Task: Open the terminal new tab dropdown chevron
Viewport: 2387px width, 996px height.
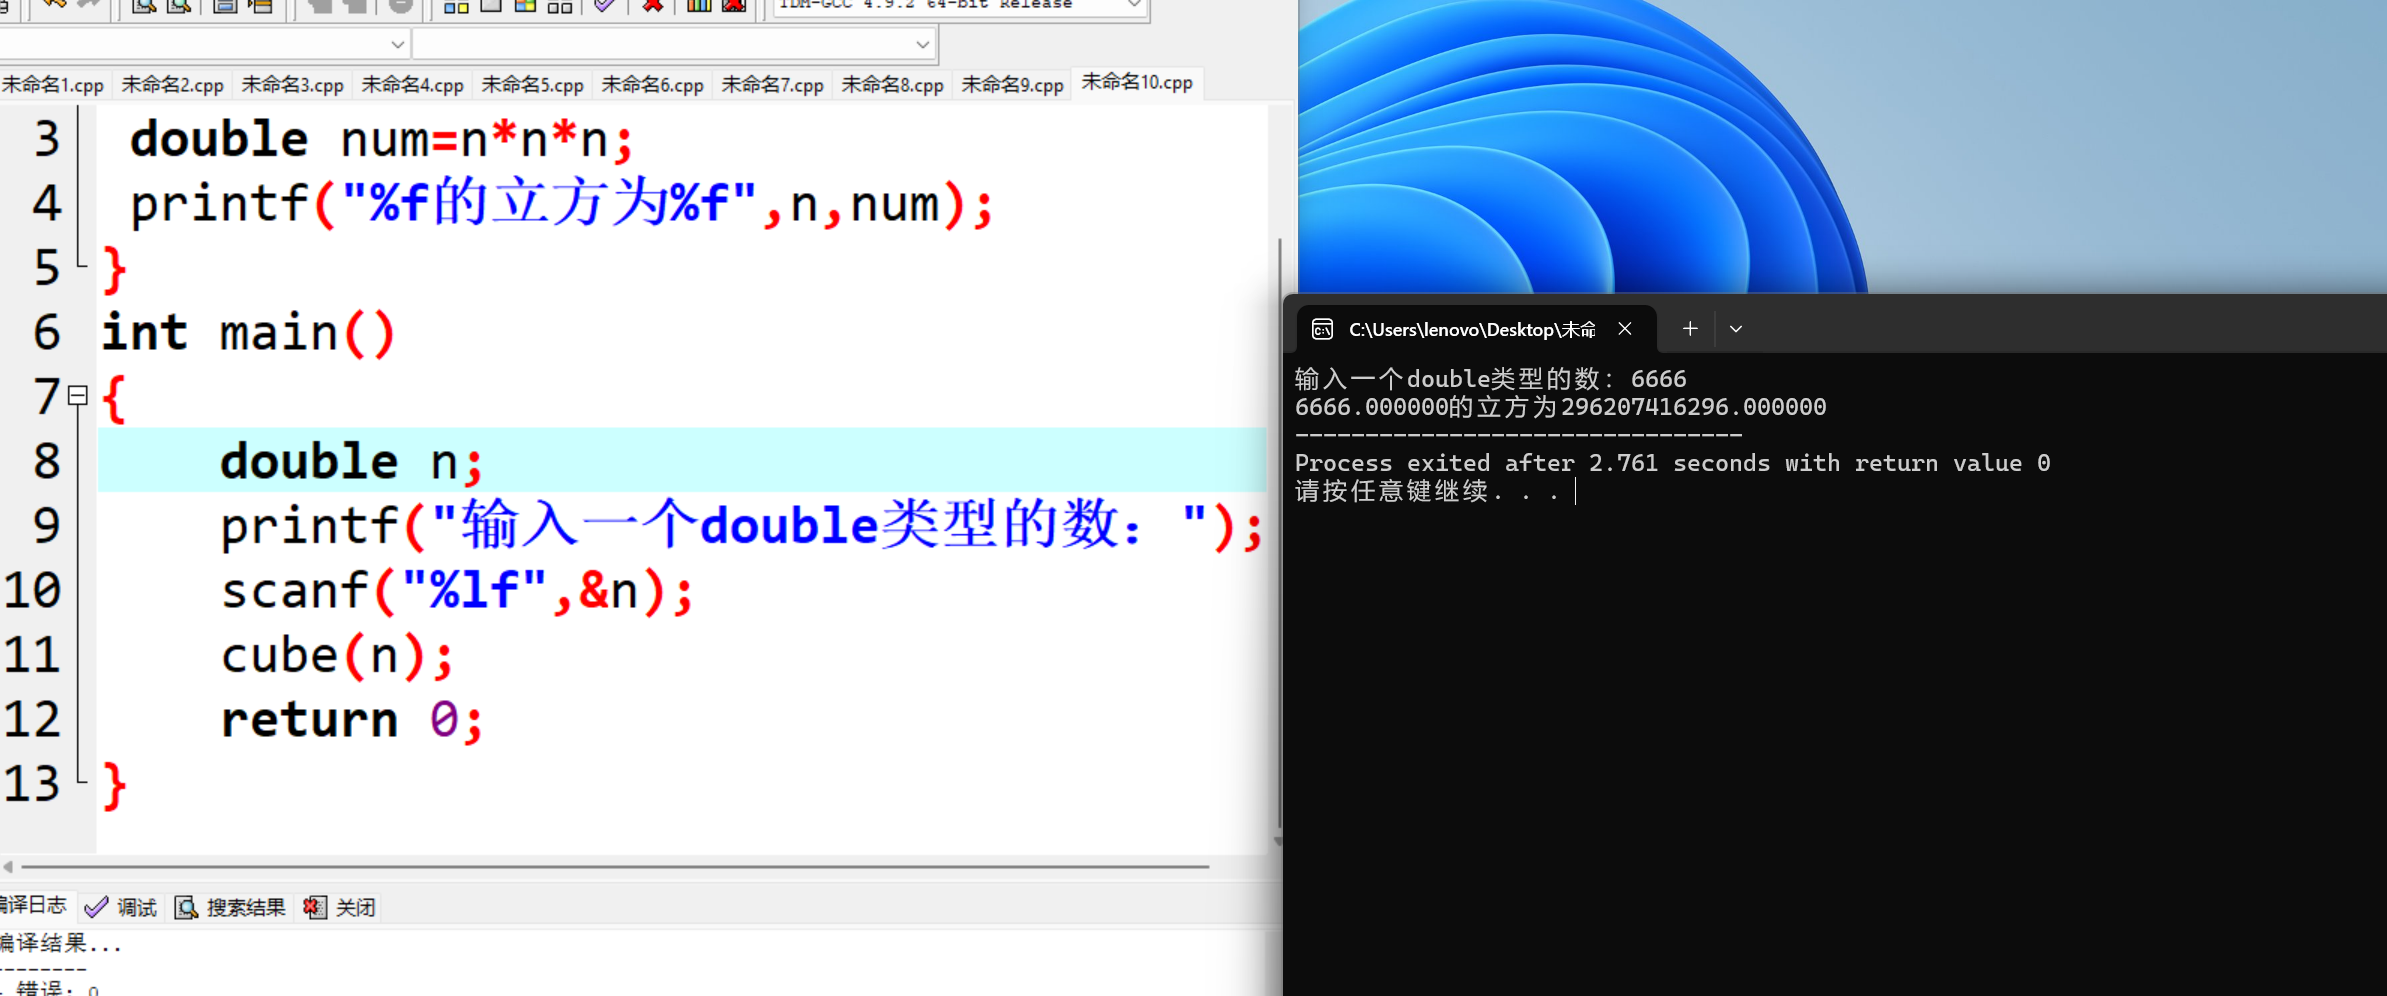Action: [1736, 329]
